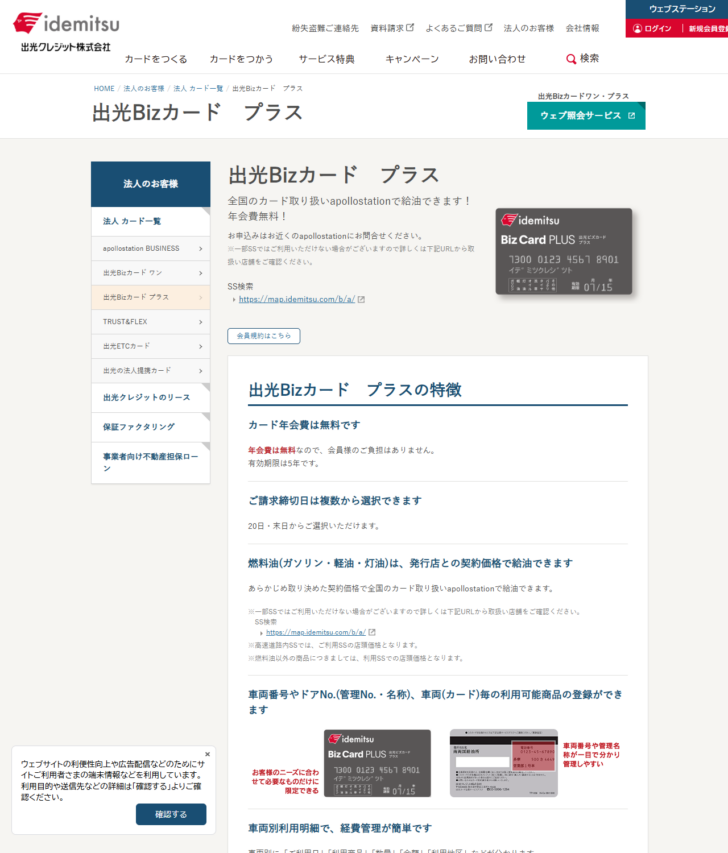Click external icon next to lower map URL

[x=372, y=632]
